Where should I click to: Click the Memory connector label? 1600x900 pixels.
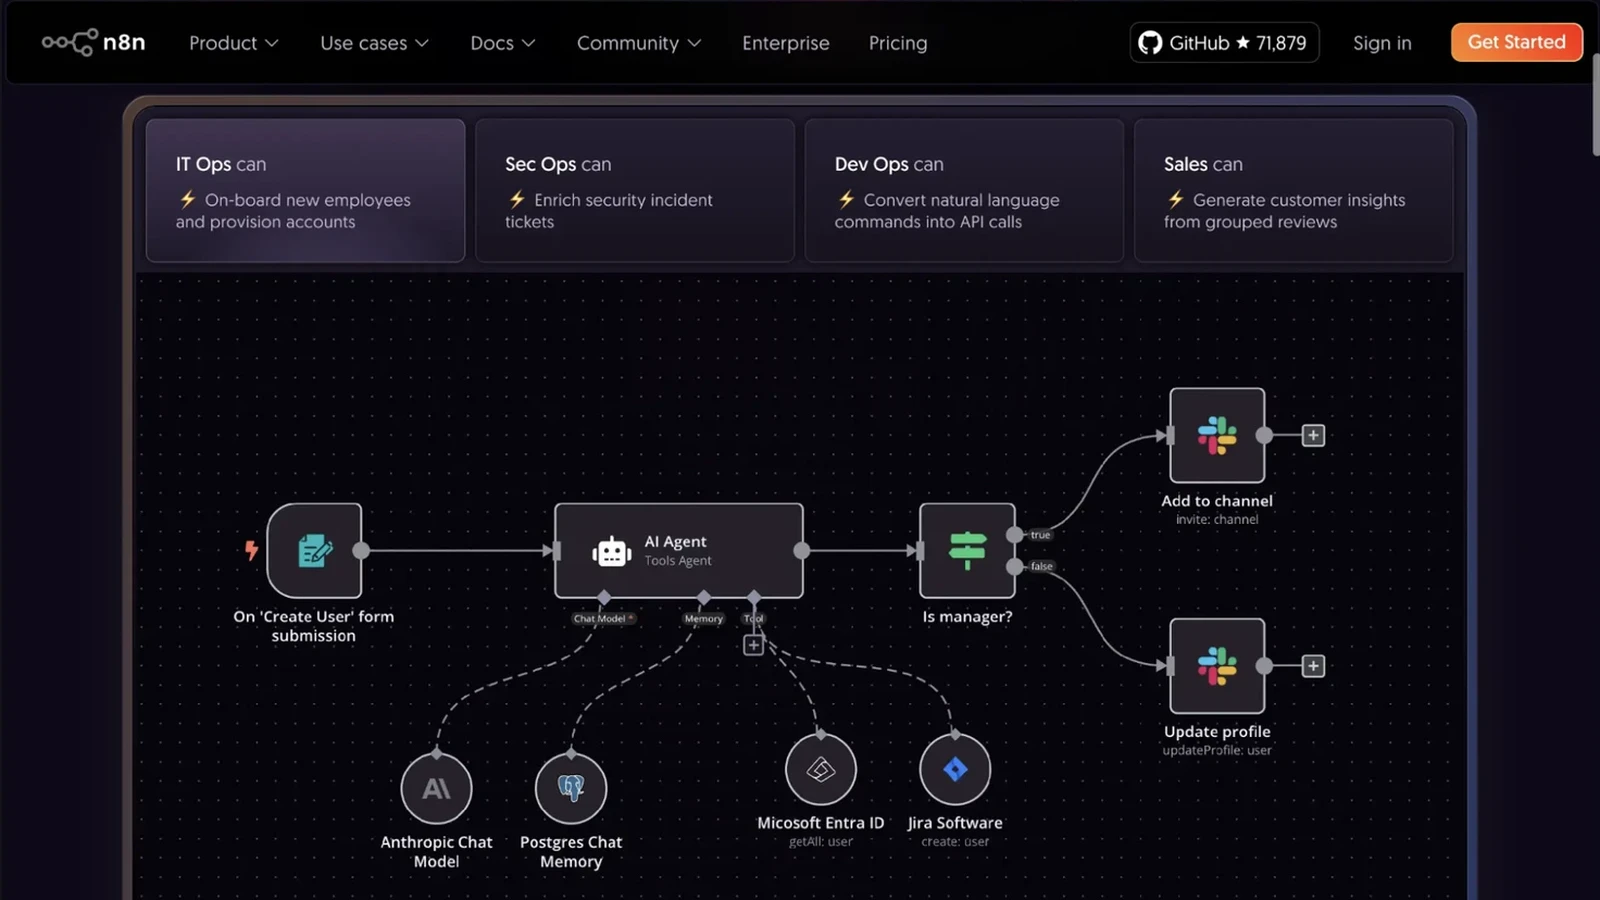click(704, 618)
